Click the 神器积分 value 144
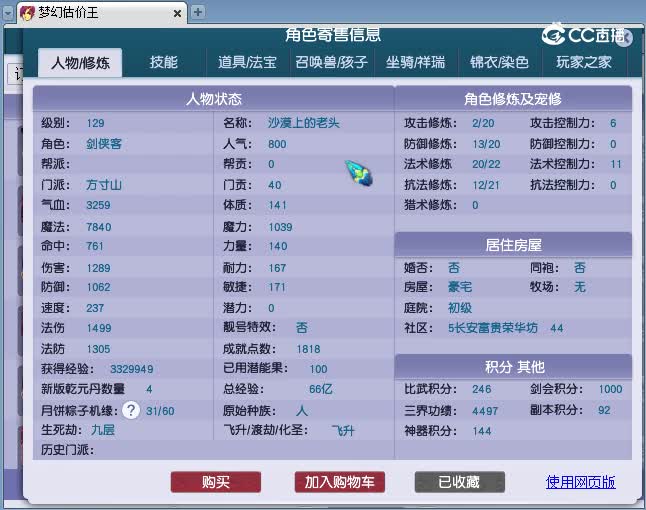The width and height of the screenshot is (646, 510). pyautogui.click(x=482, y=431)
